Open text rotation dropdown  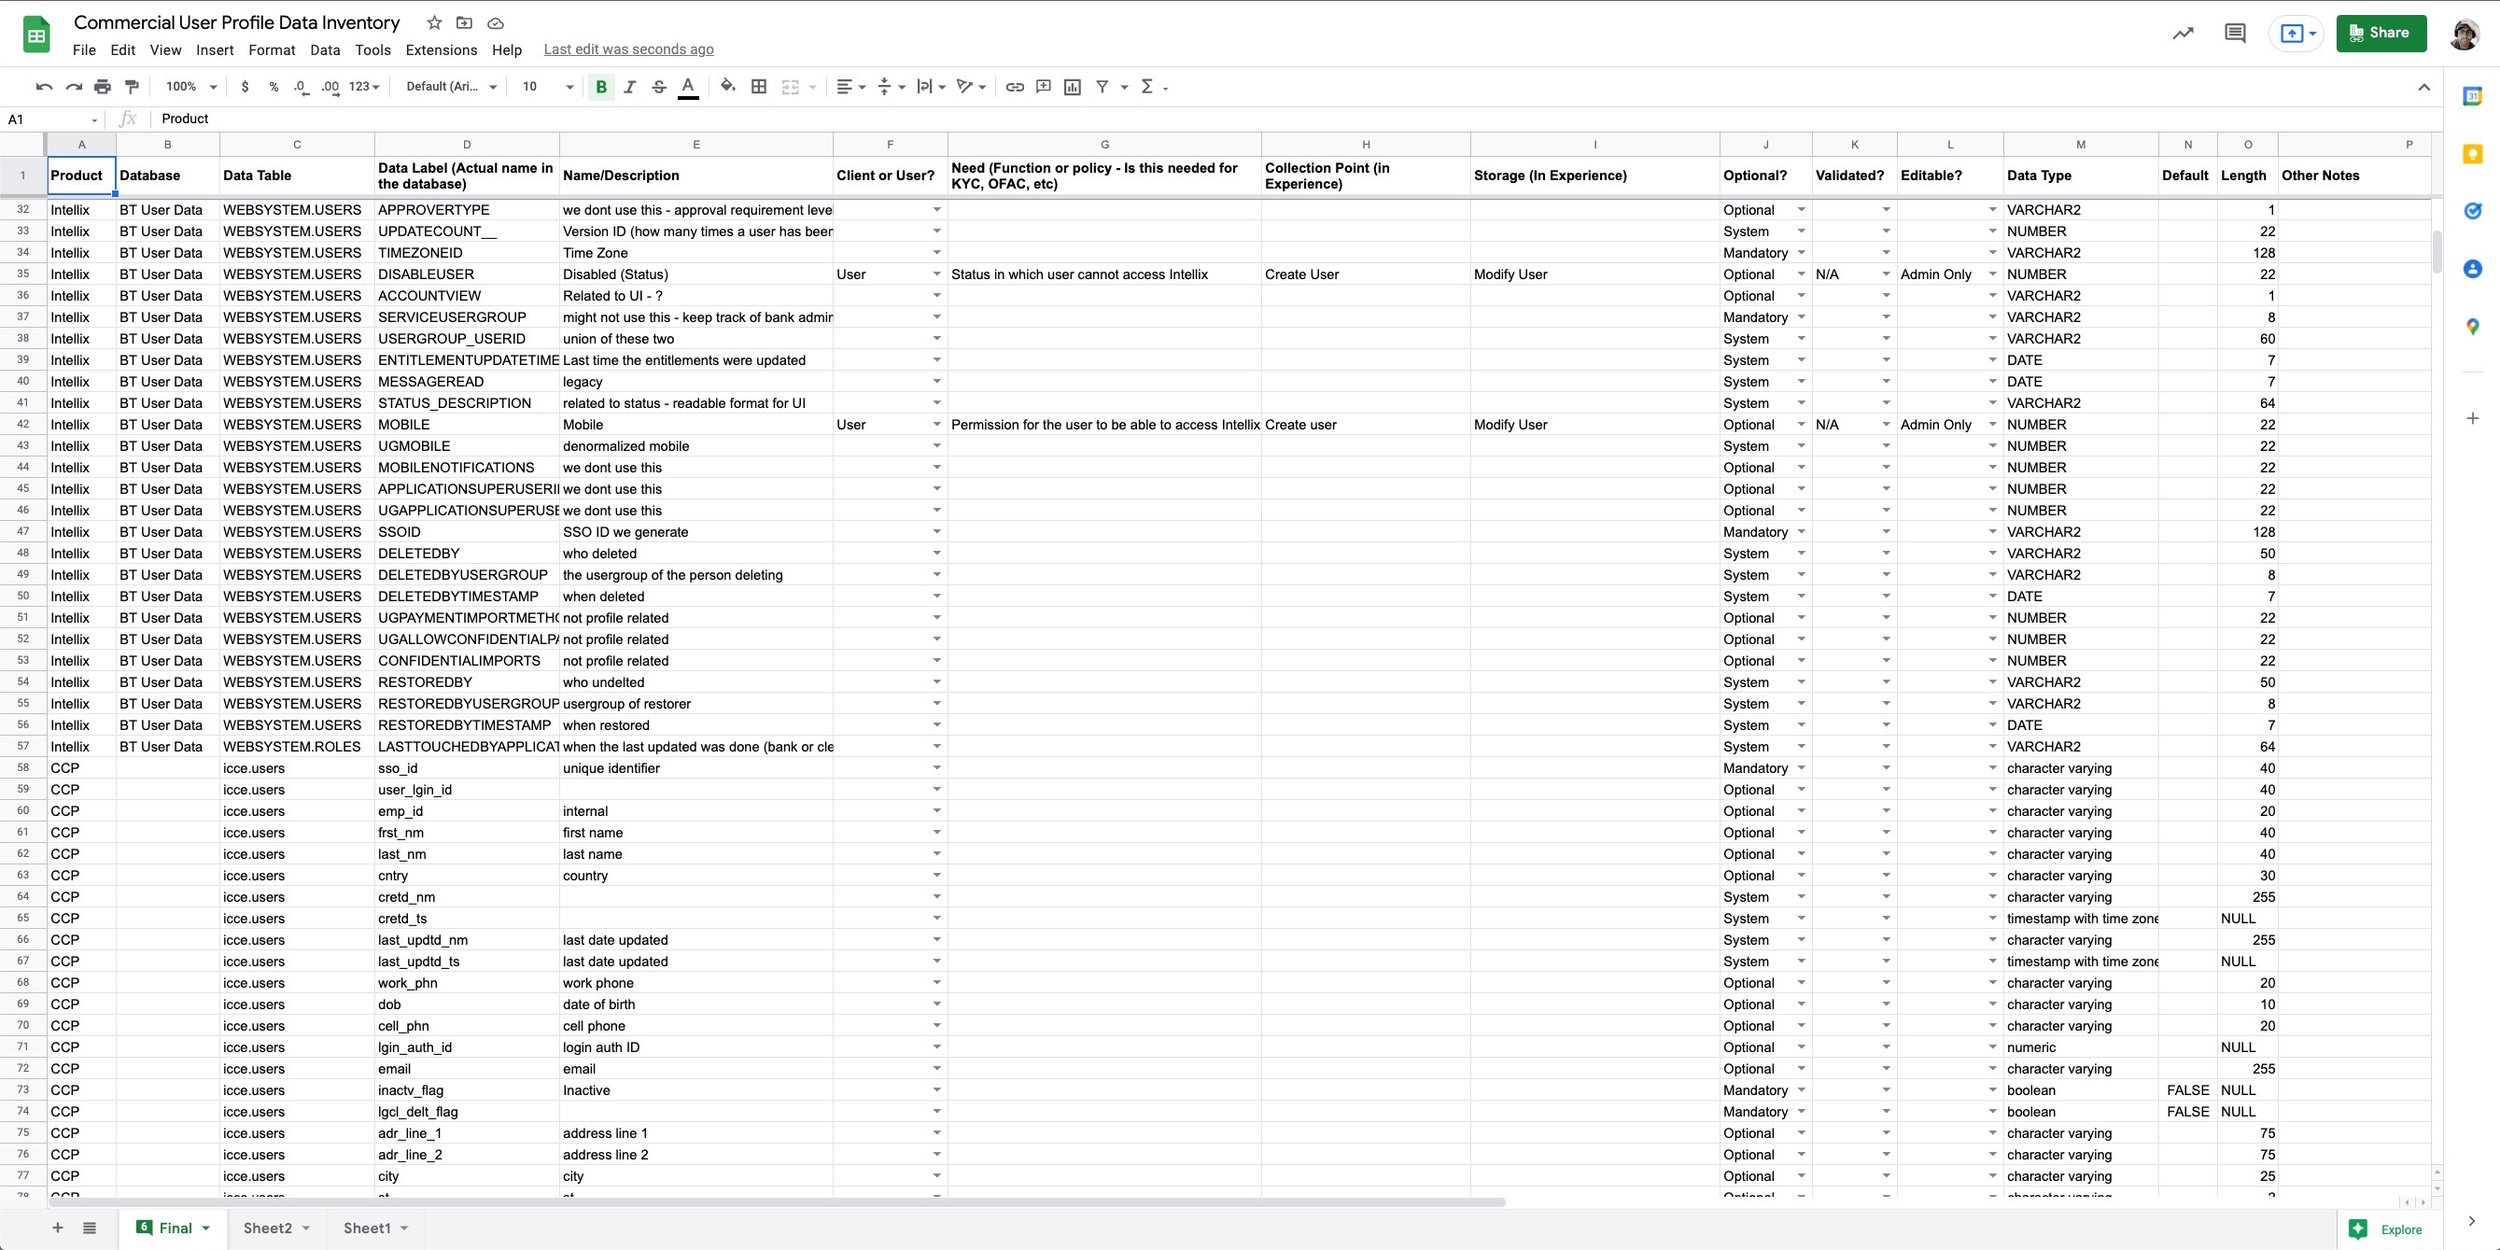971,87
